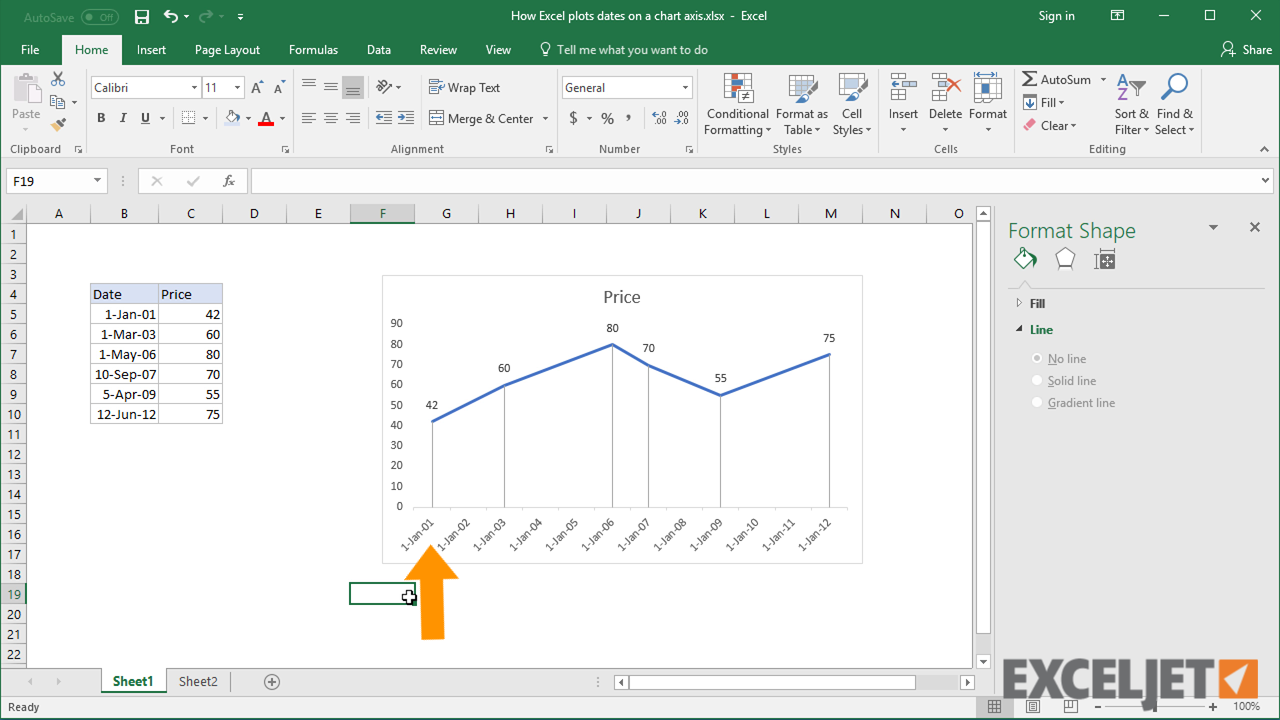Switch to the Page Layout ribbon tab
This screenshot has height=720, width=1280.
click(x=227, y=50)
